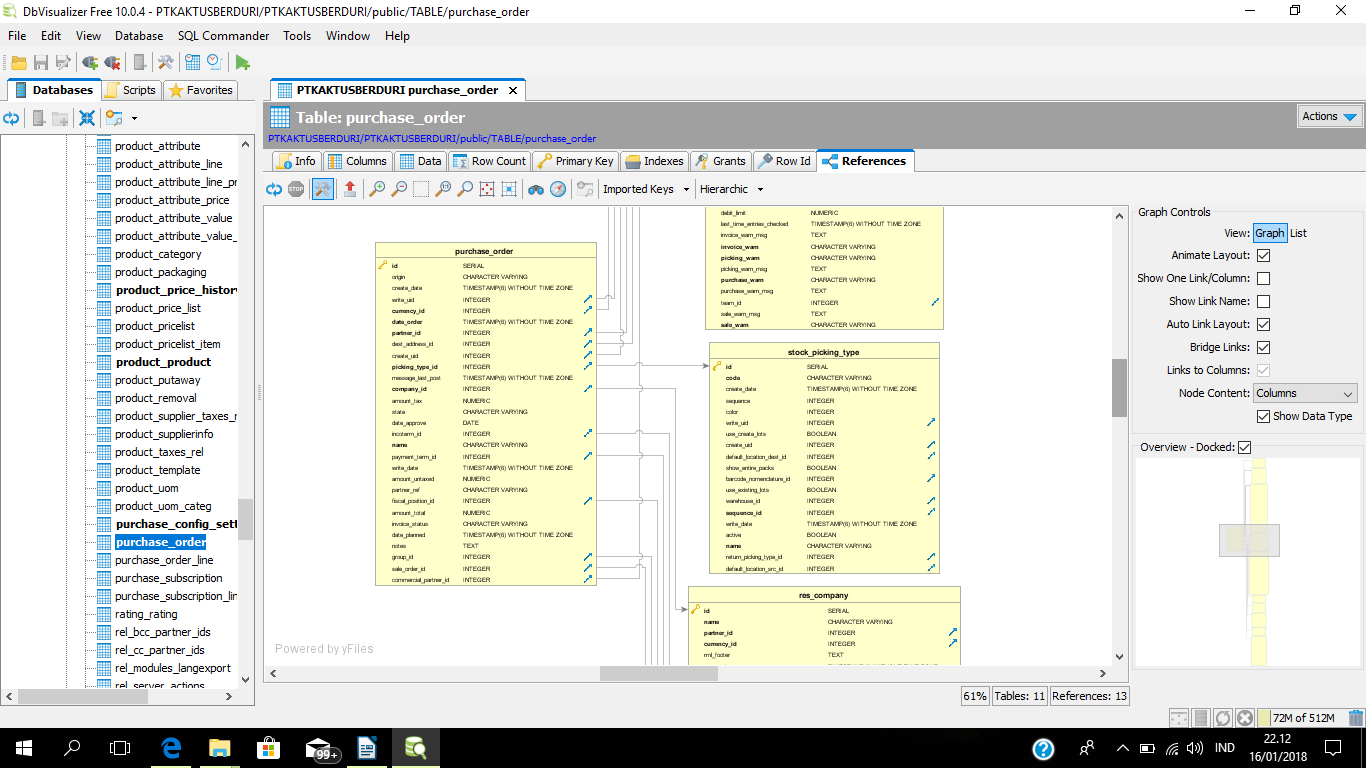Viewport: 1366px width, 768px height.
Task: Click the purchase_order breadcrumb path link
Action: point(432,138)
